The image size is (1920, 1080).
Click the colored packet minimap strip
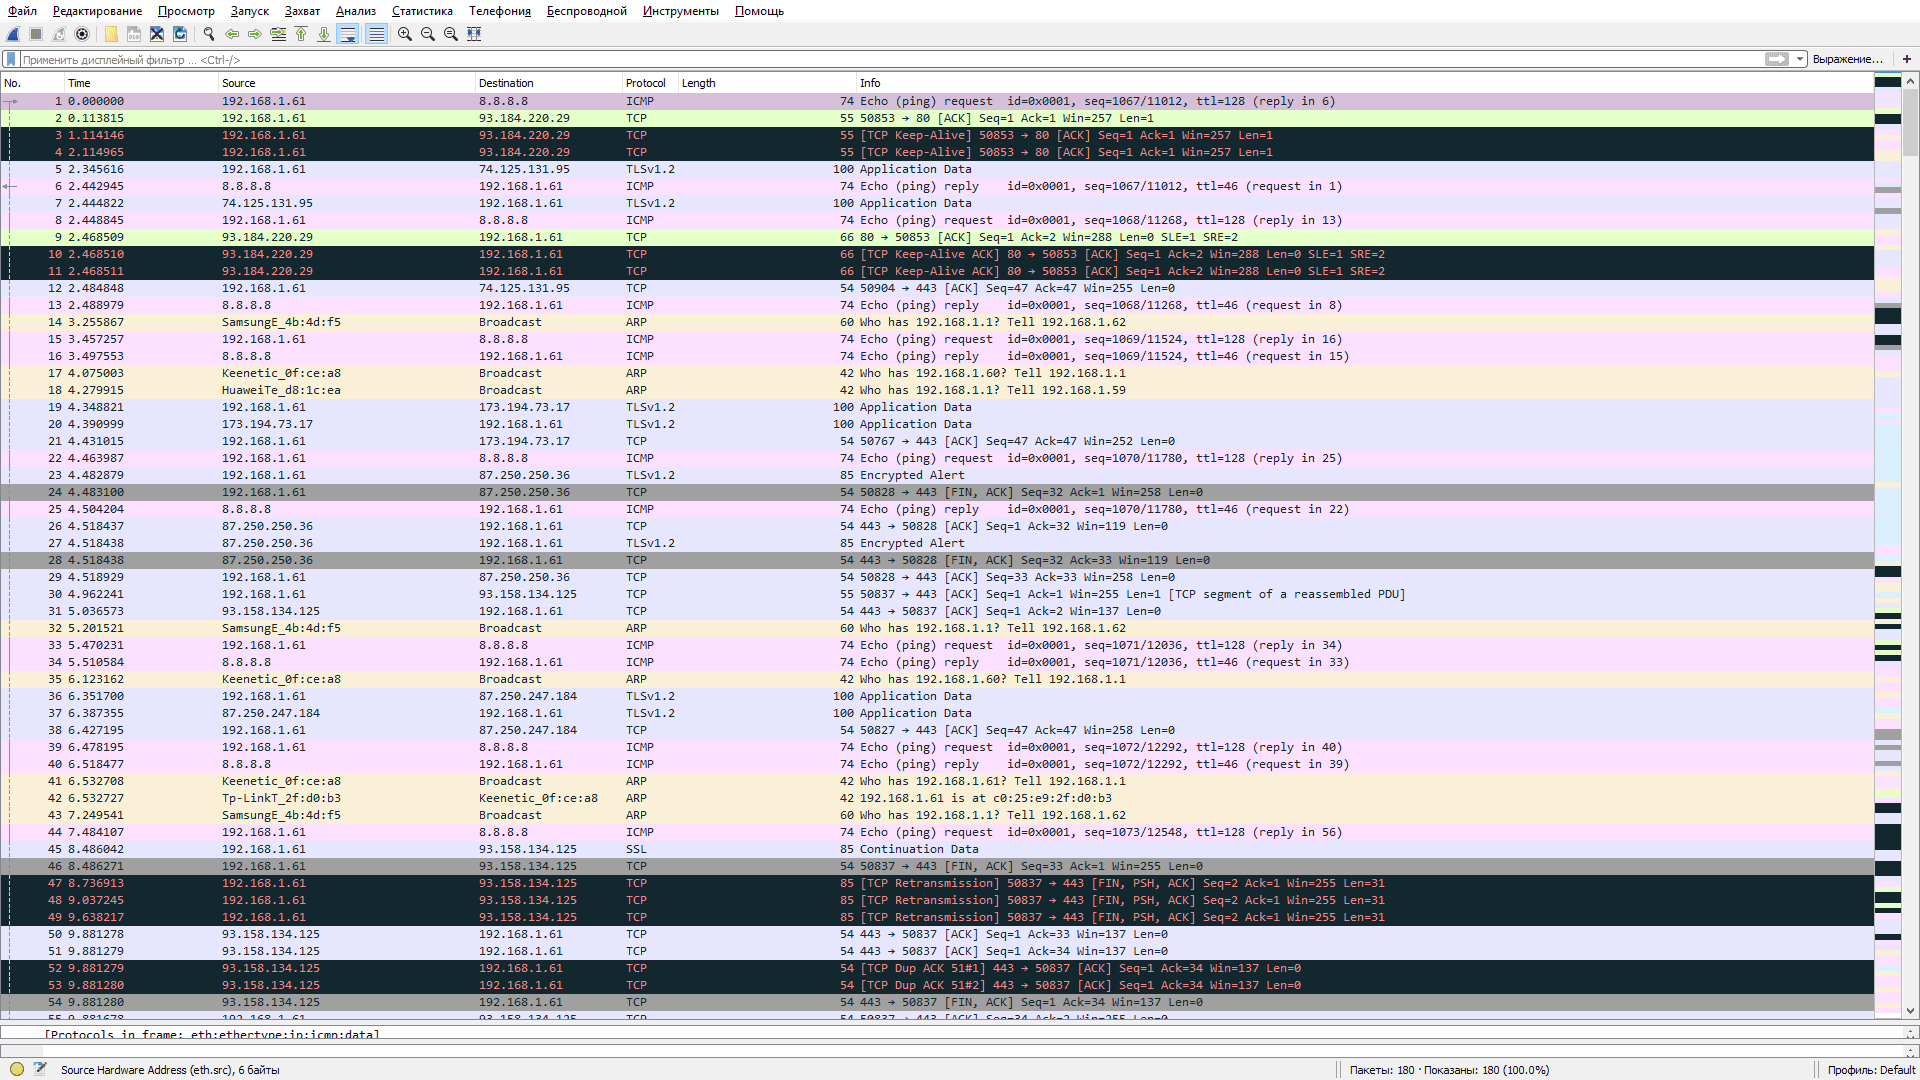[1887, 500]
